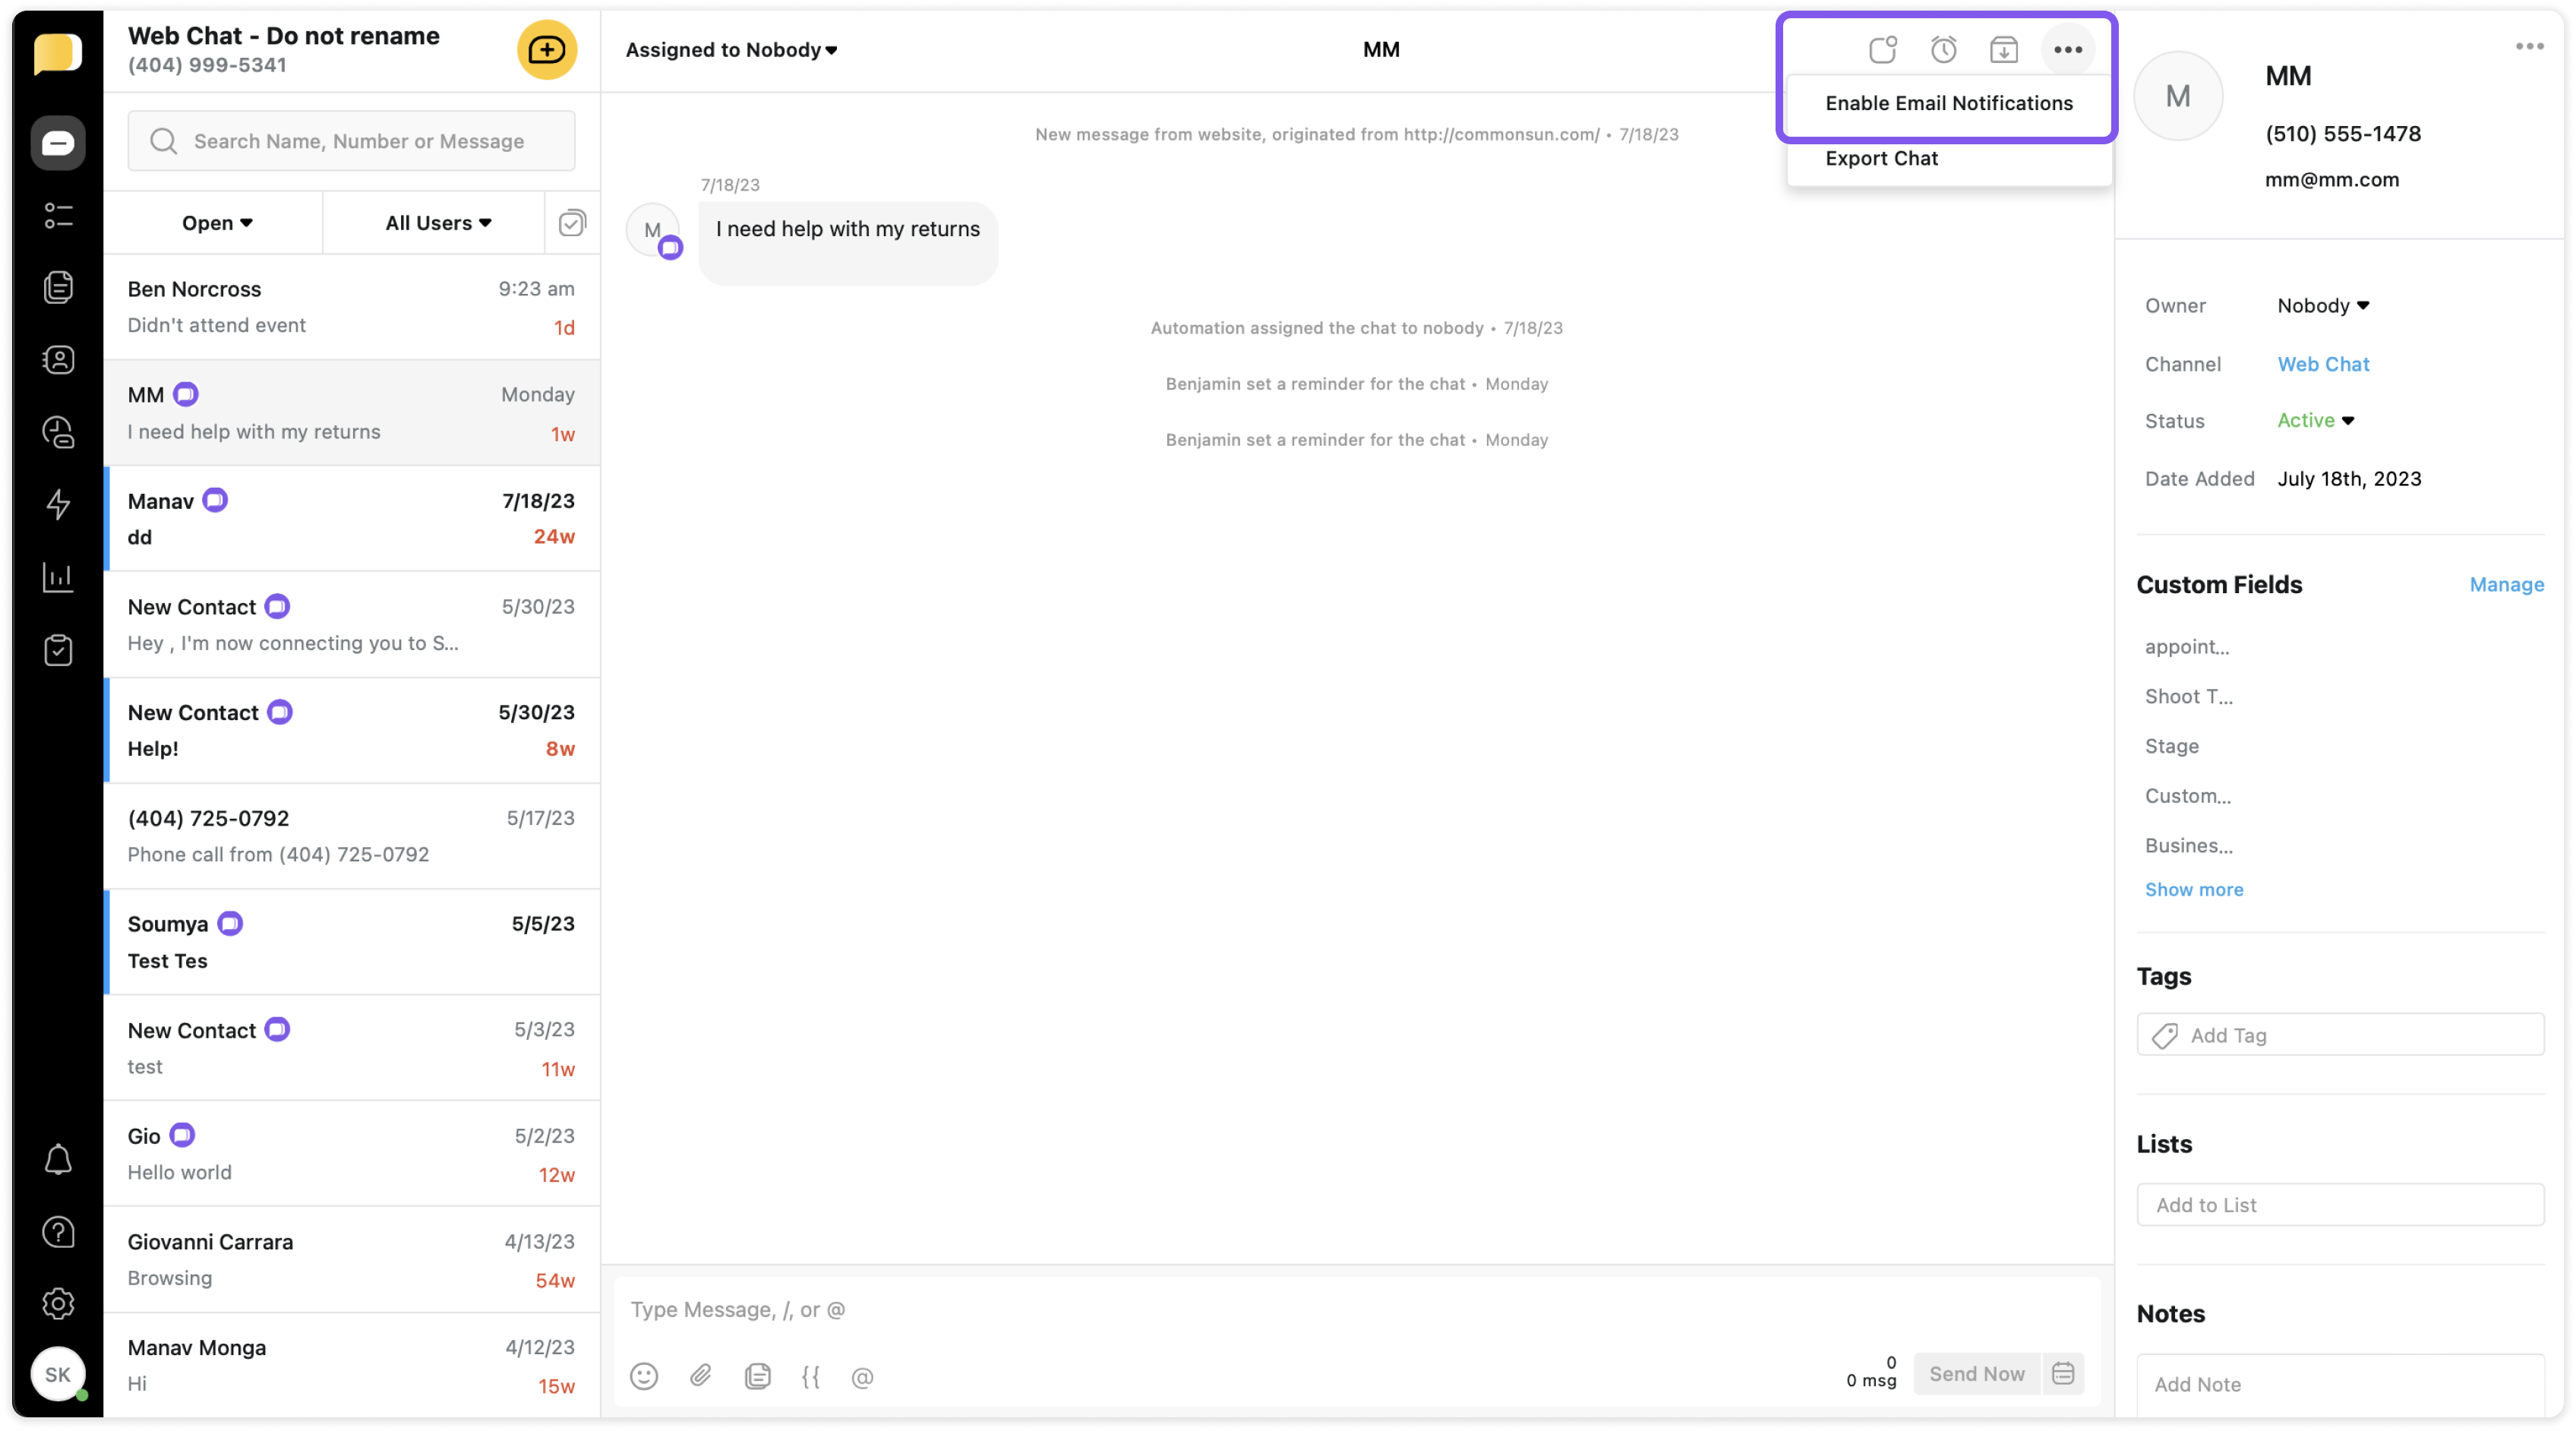Insert a template using the pages icon
Viewport: 2576px width, 1431px height.
(x=757, y=1376)
